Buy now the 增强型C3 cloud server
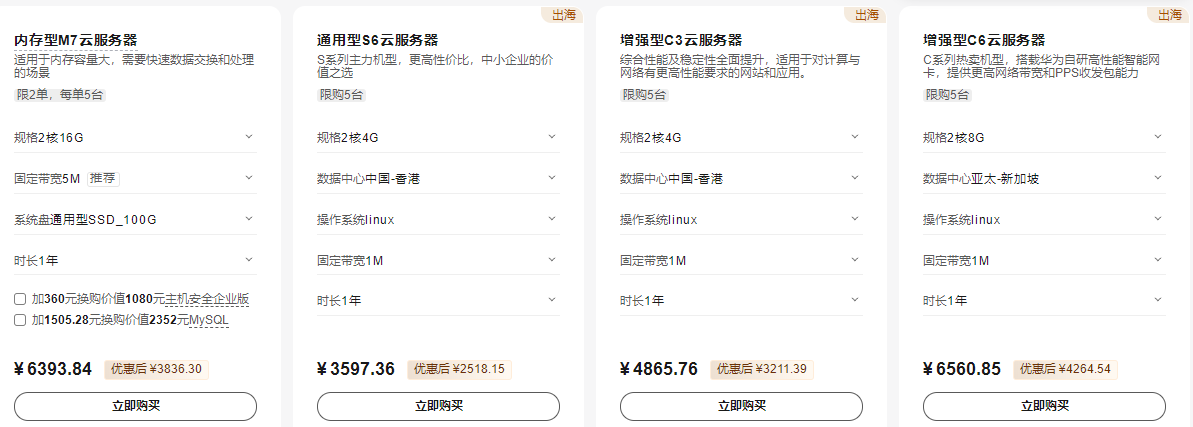The image size is (1193, 427). pos(741,406)
